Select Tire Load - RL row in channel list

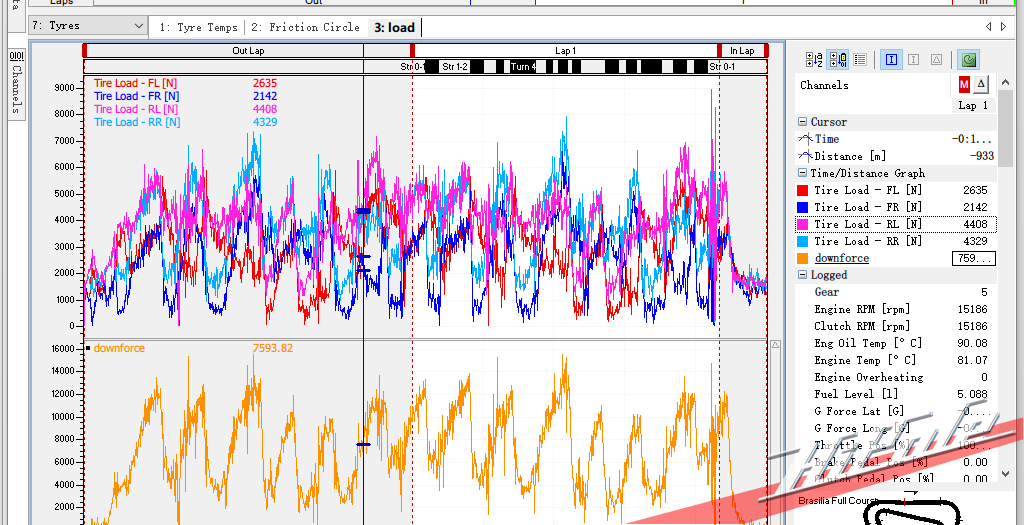coord(896,224)
